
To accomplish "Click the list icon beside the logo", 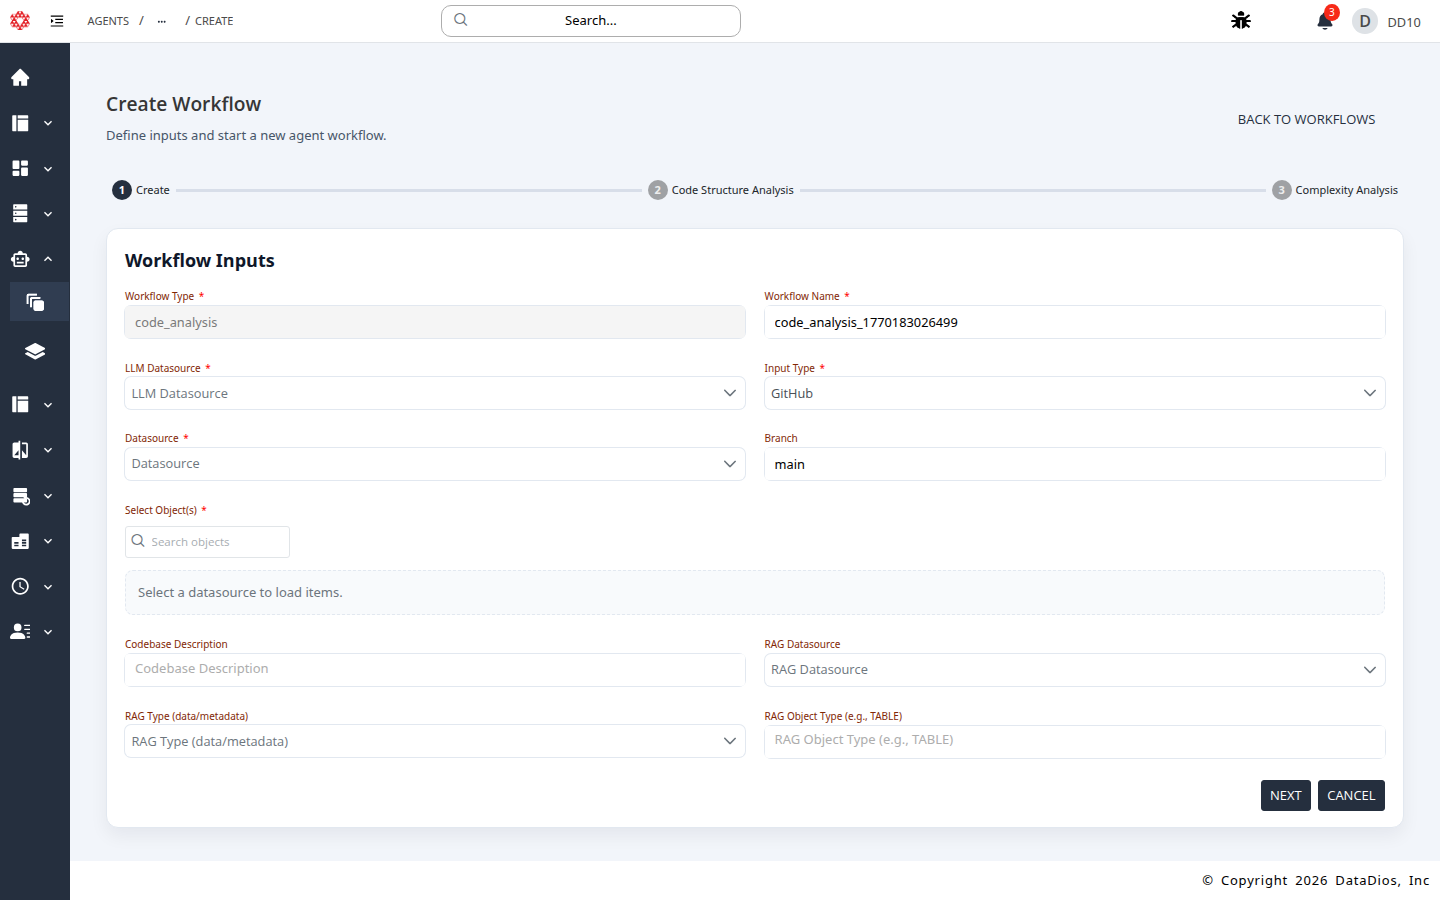I will click(57, 20).
